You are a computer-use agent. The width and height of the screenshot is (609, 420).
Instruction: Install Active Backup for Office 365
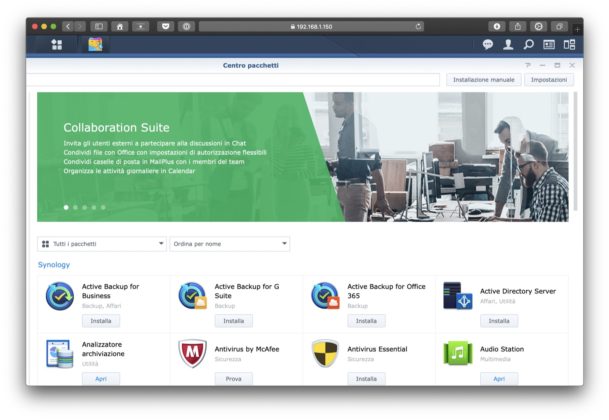click(x=366, y=321)
